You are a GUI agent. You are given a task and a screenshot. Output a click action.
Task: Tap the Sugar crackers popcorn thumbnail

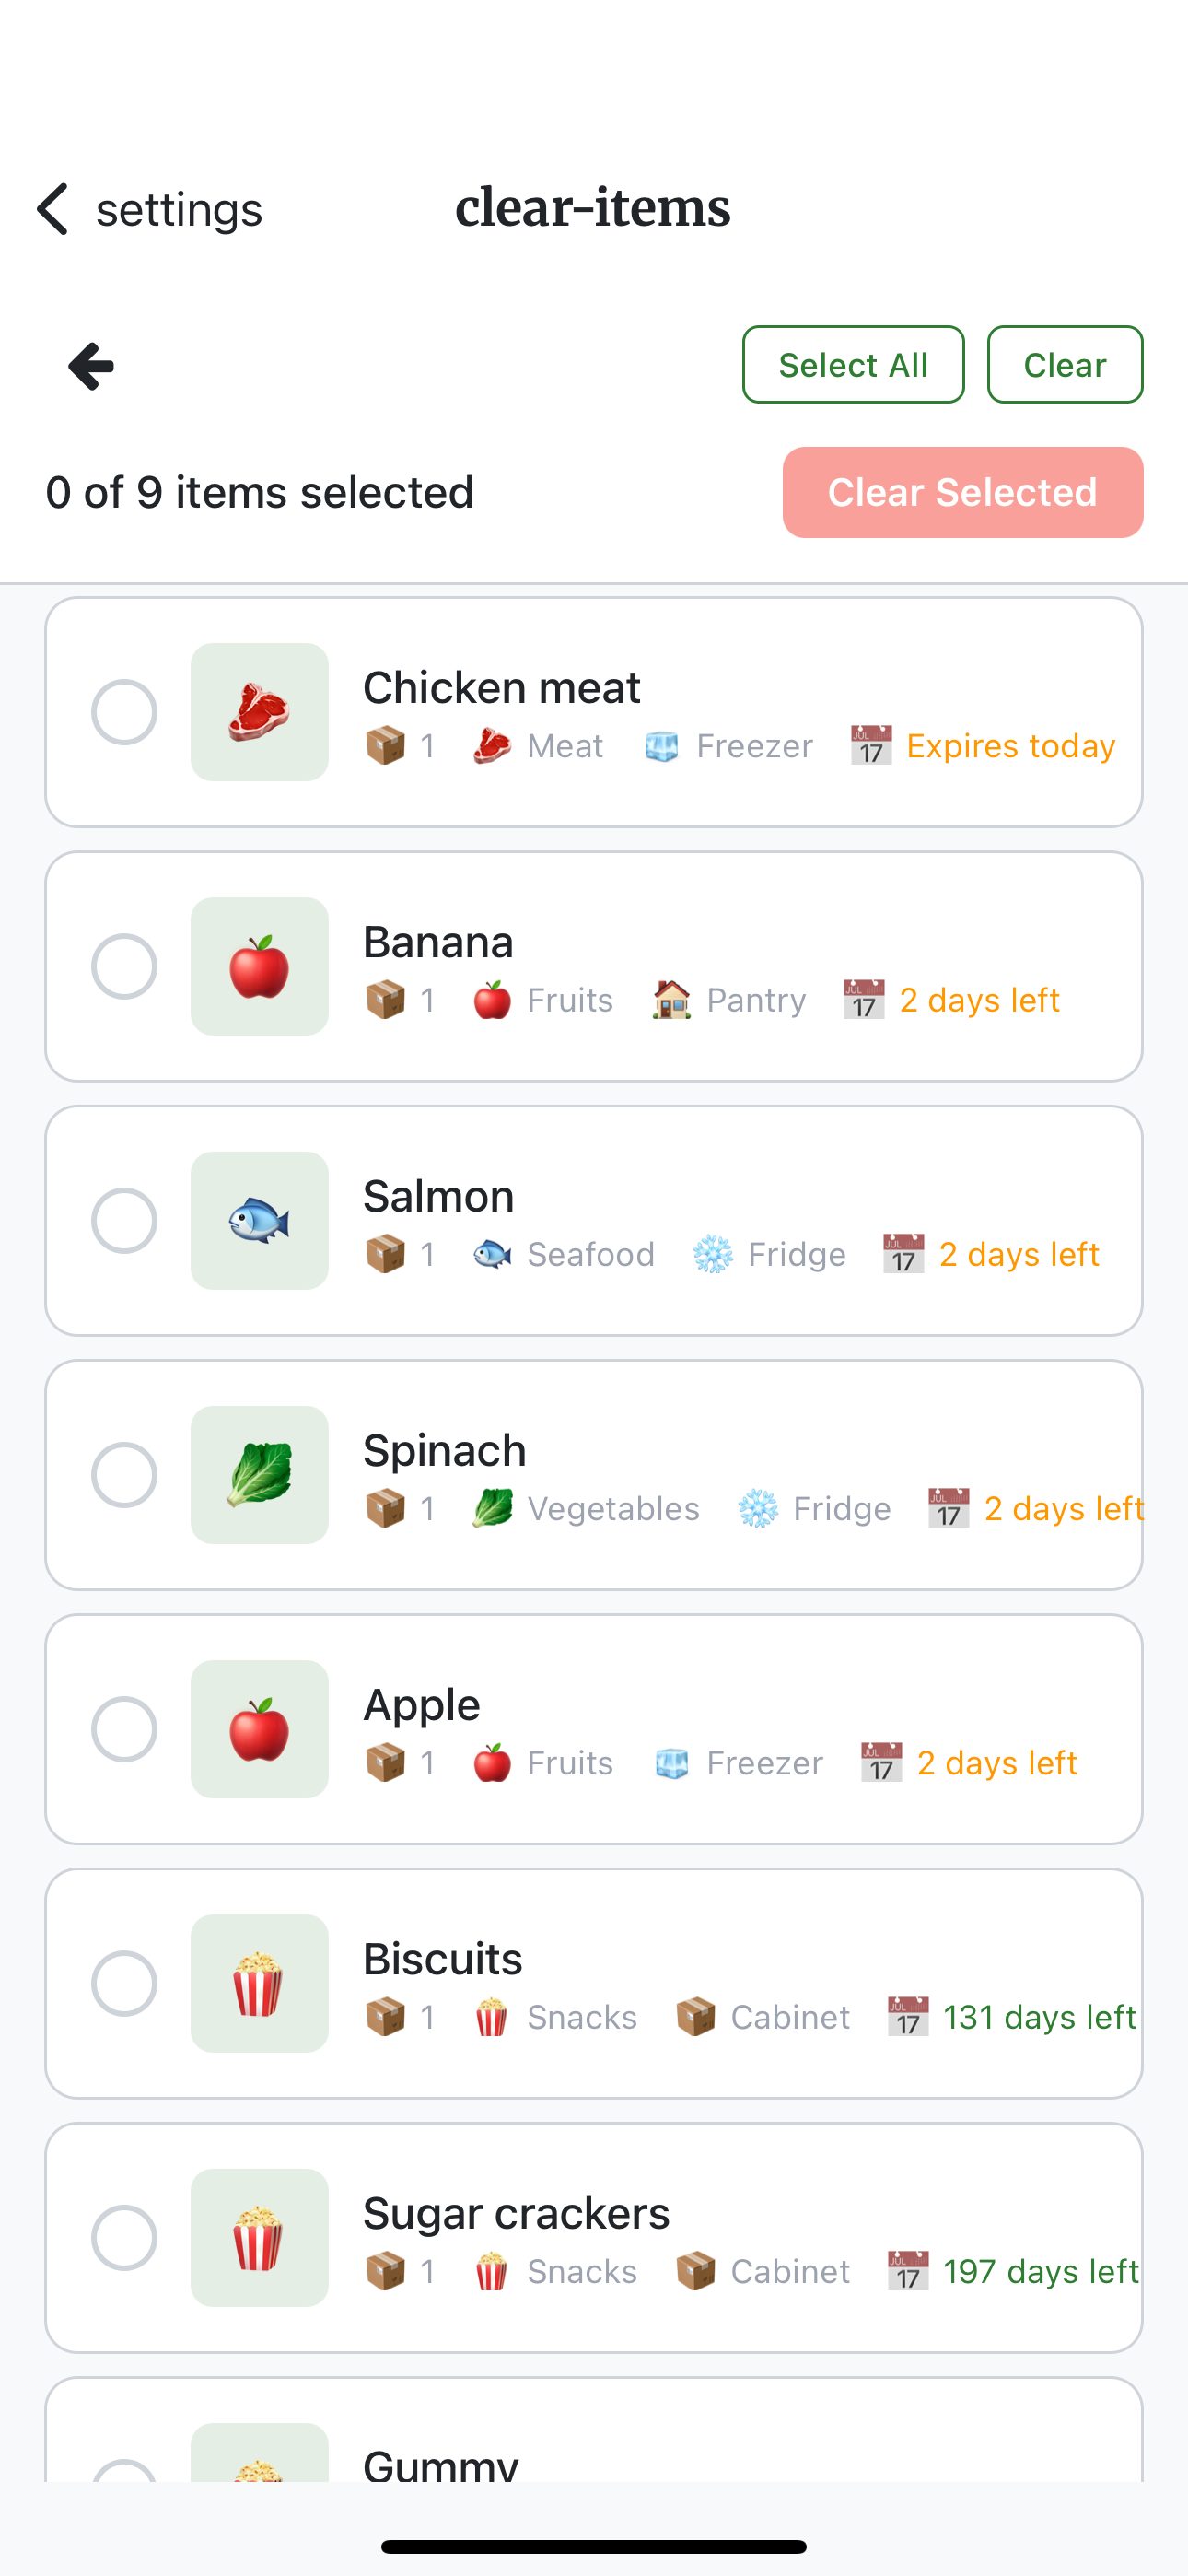click(x=259, y=2237)
